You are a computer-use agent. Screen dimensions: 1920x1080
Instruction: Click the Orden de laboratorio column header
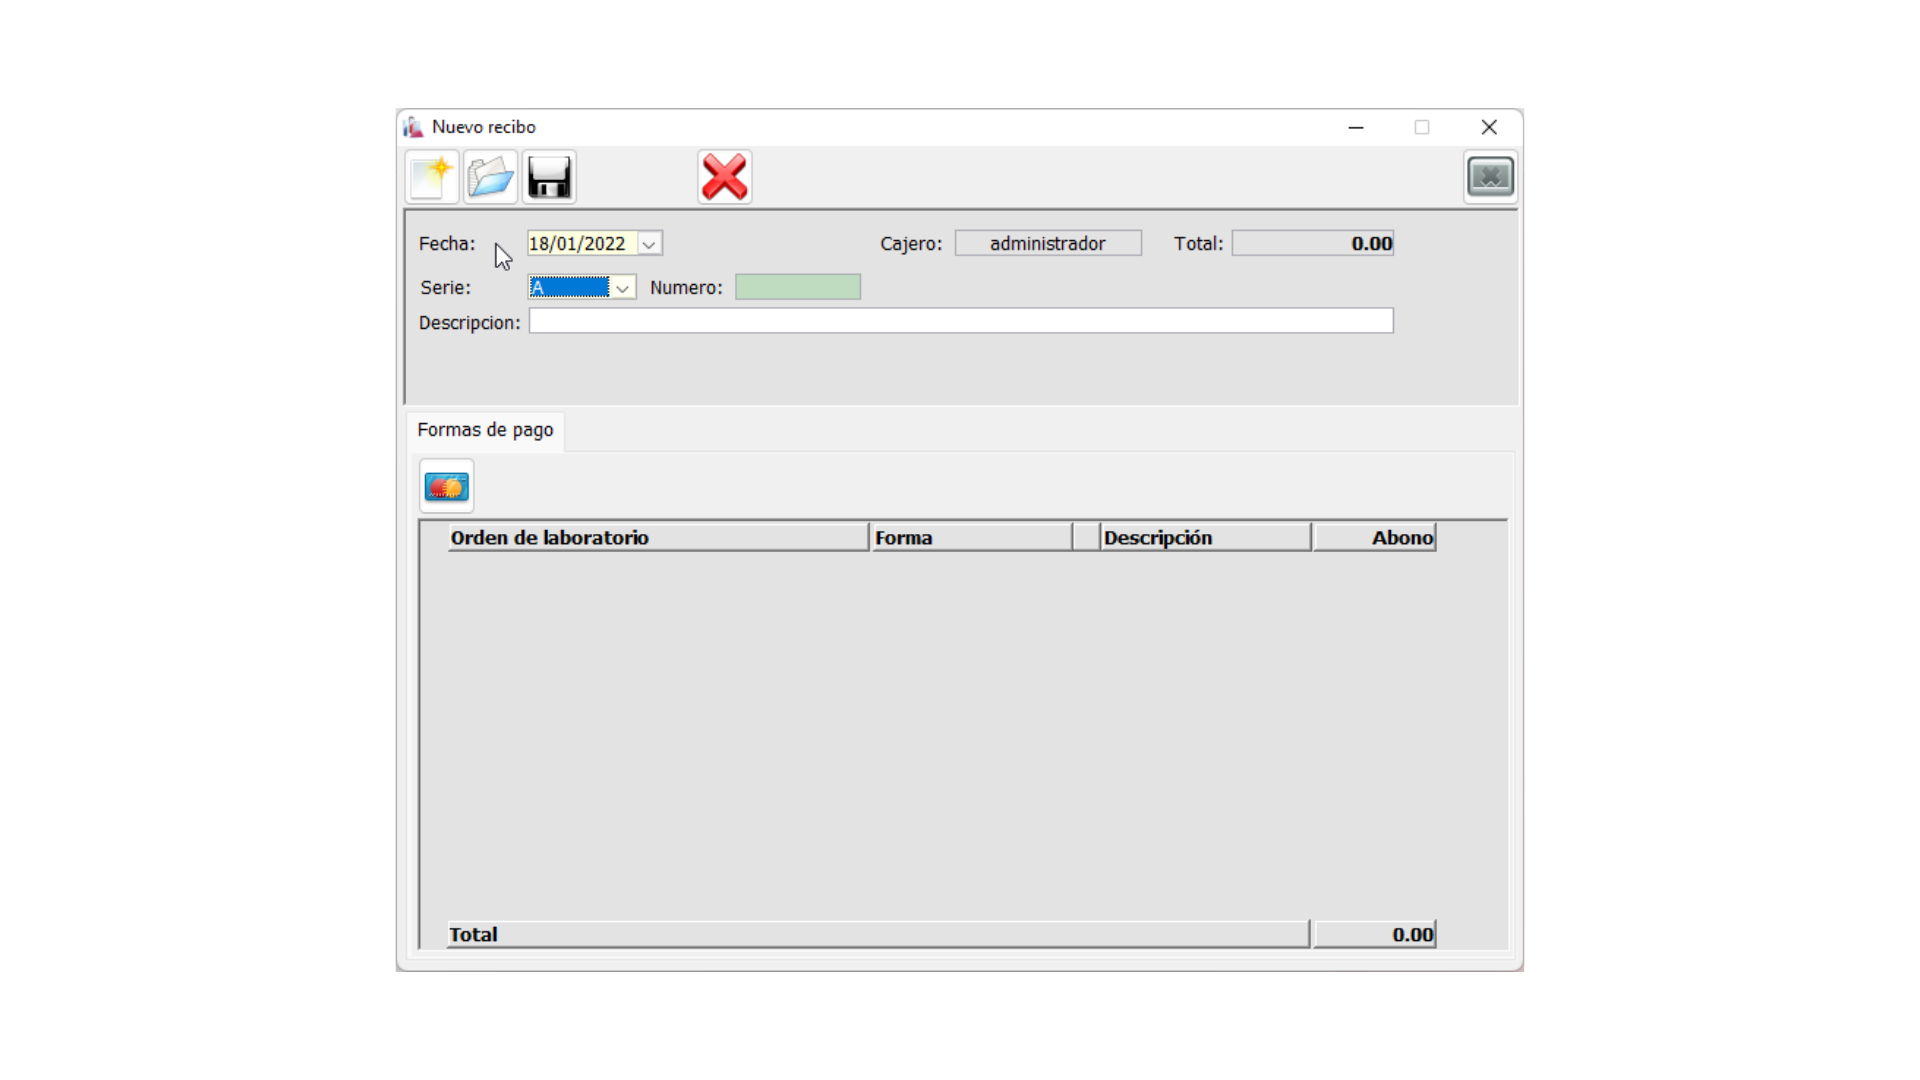(657, 538)
